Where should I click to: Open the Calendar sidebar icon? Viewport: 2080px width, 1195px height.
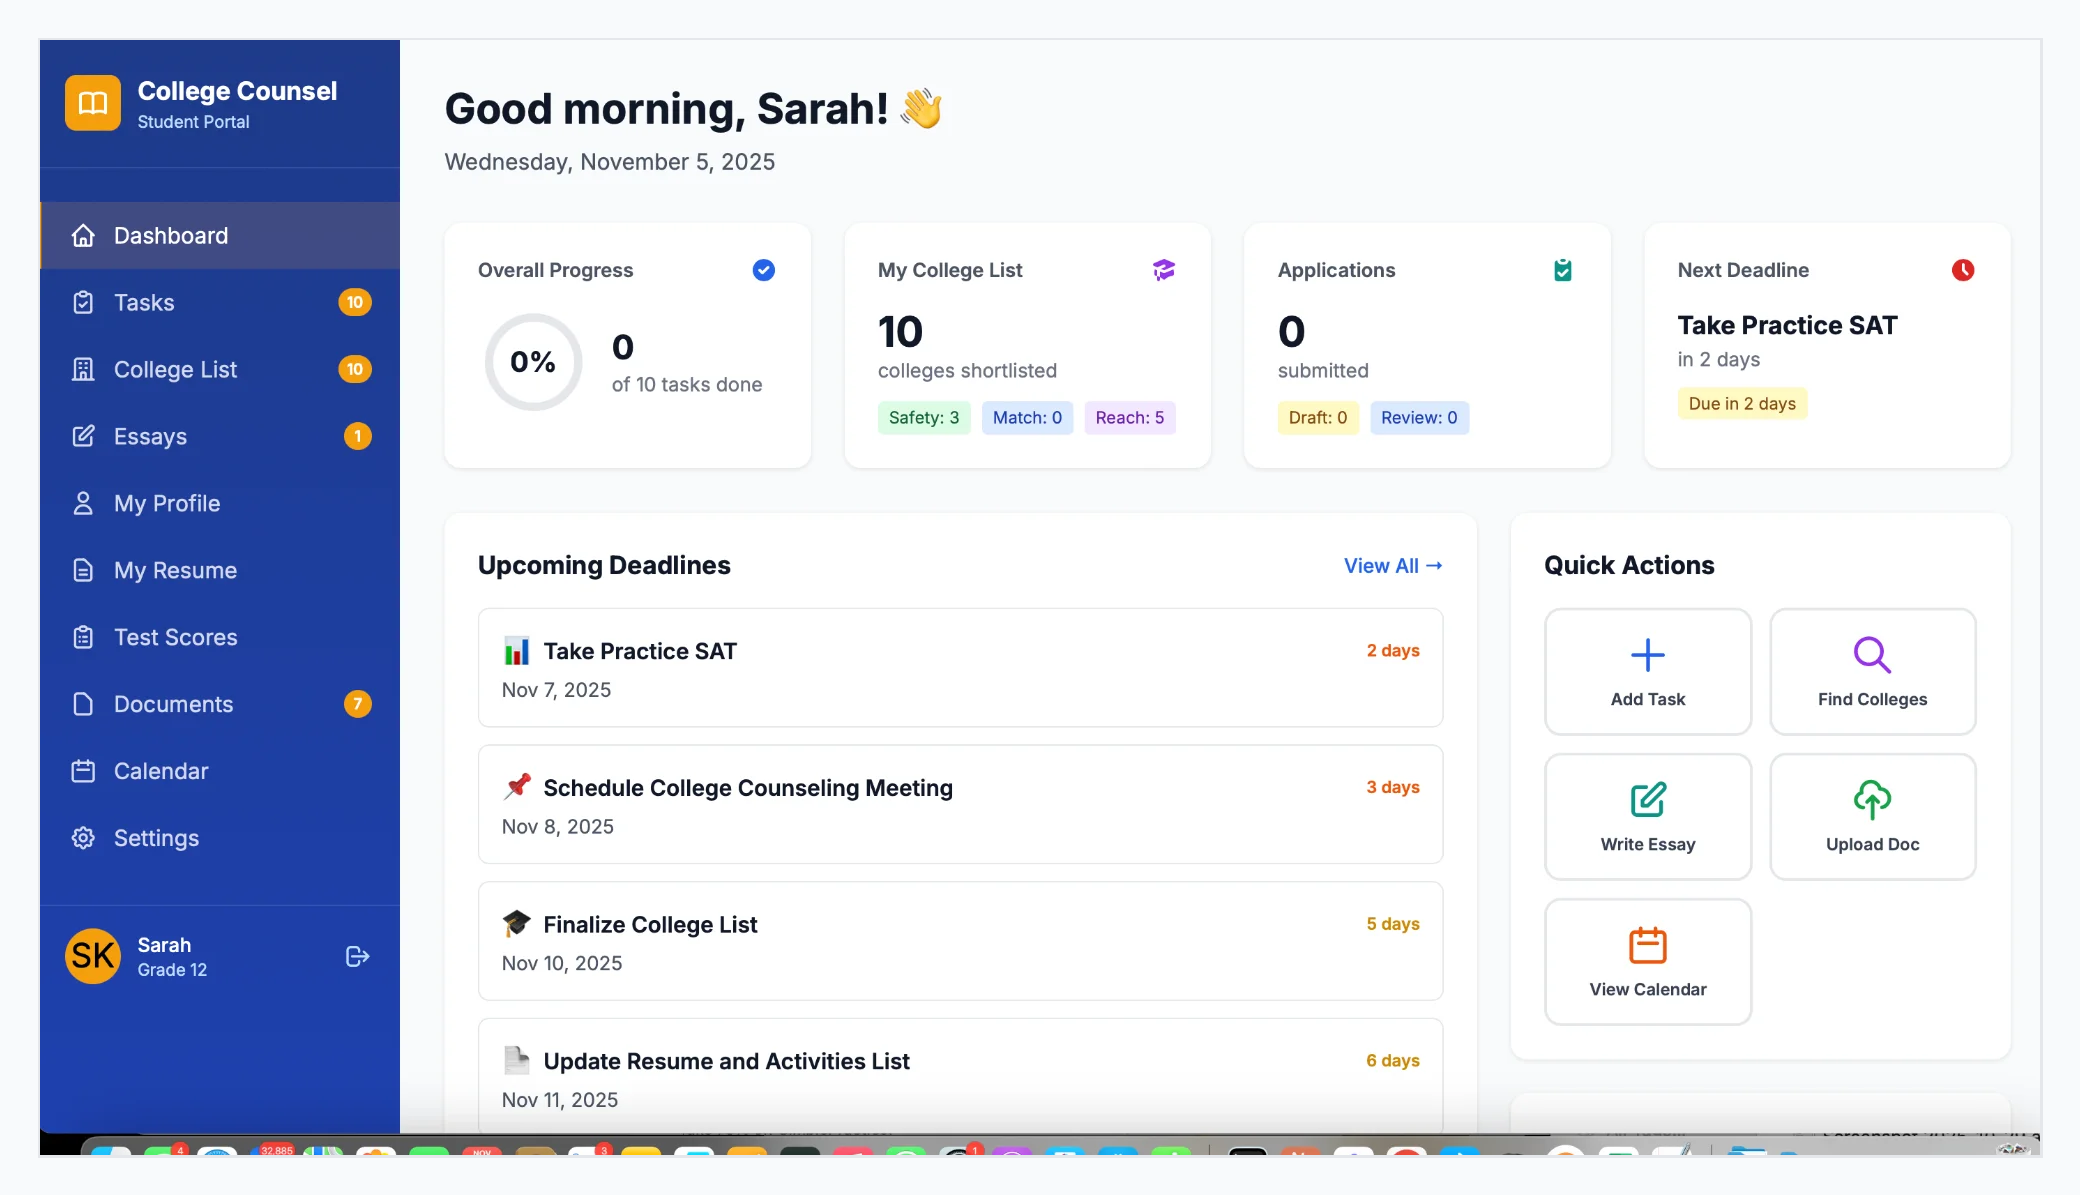click(84, 771)
